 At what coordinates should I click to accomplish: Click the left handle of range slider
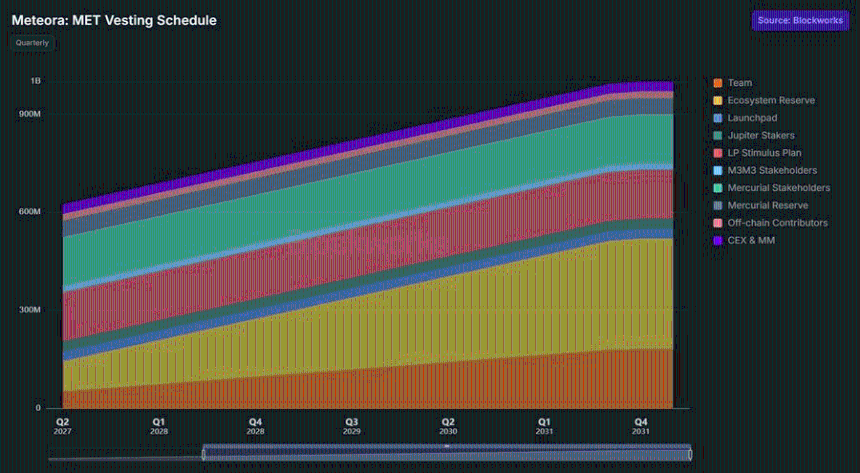(x=203, y=454)
